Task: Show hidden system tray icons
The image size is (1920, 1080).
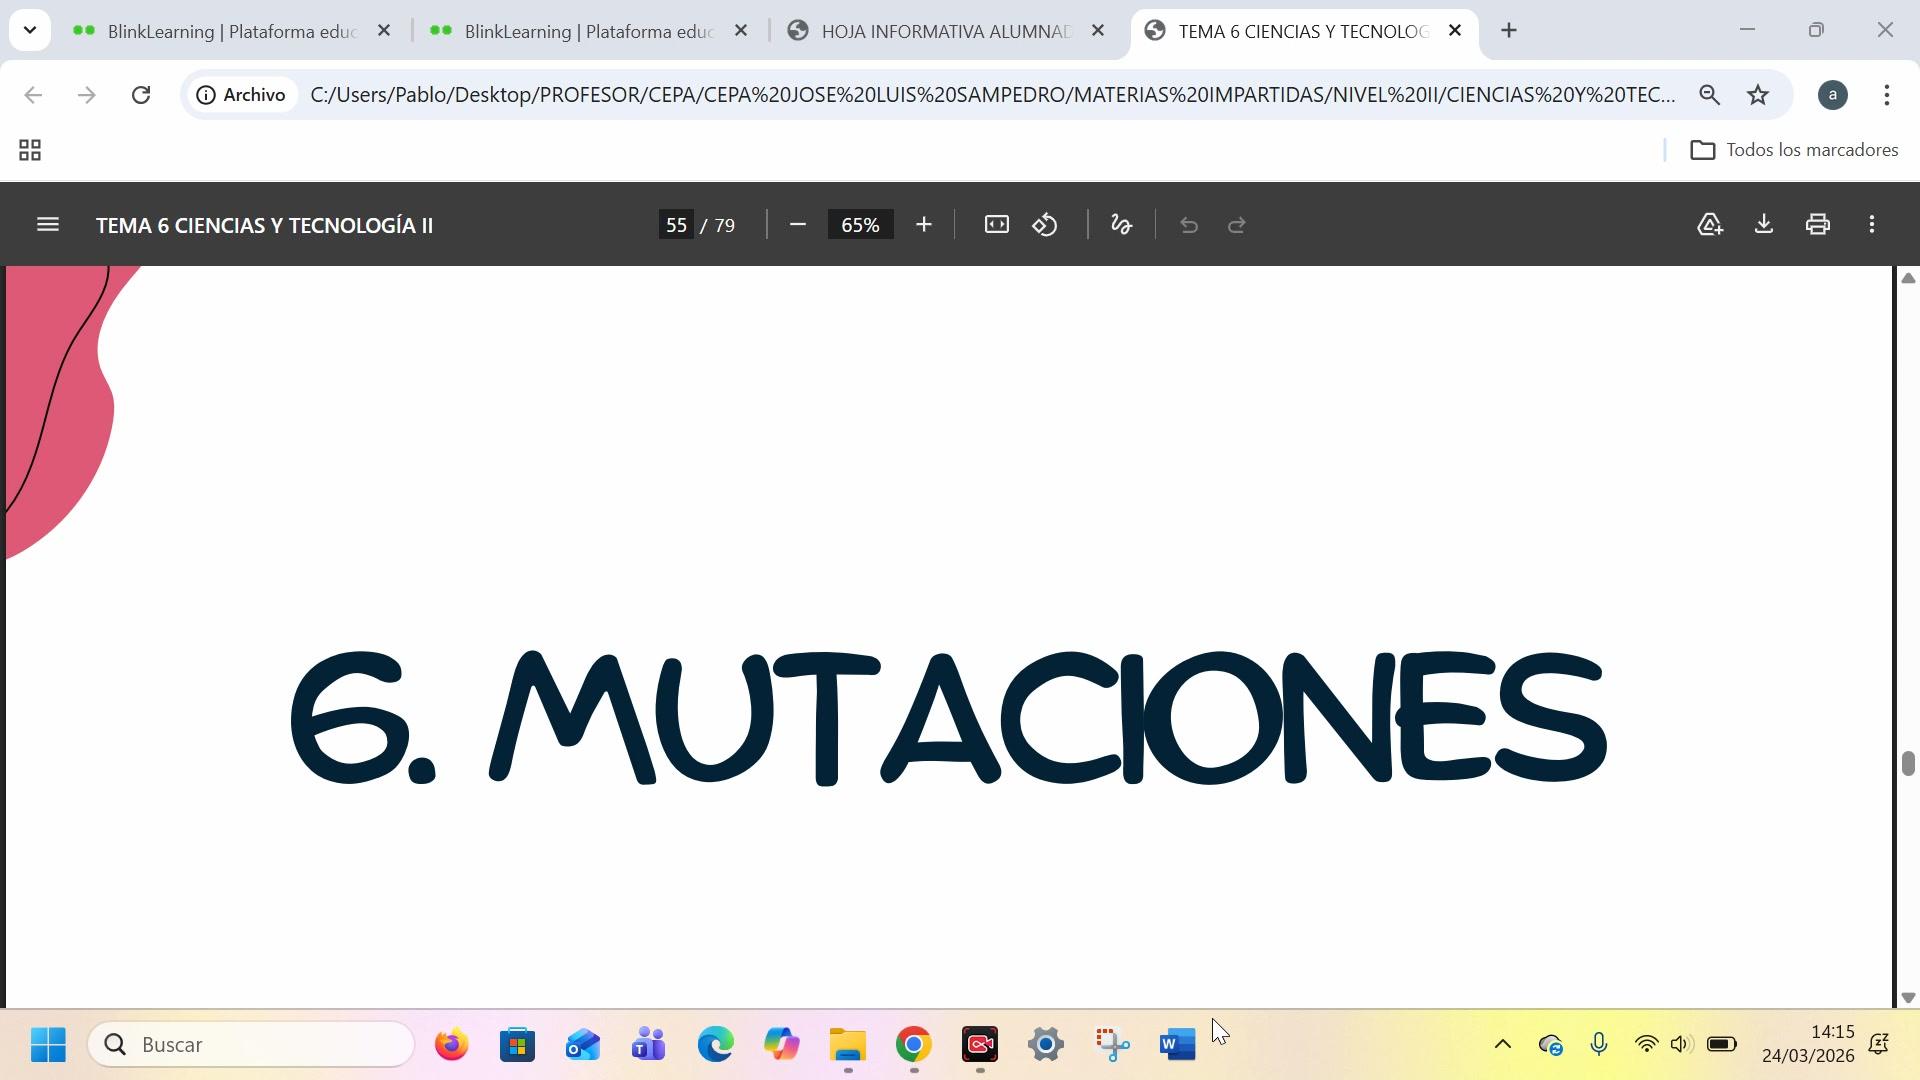Action: pyautogui.click(x=1502, y=1045)
